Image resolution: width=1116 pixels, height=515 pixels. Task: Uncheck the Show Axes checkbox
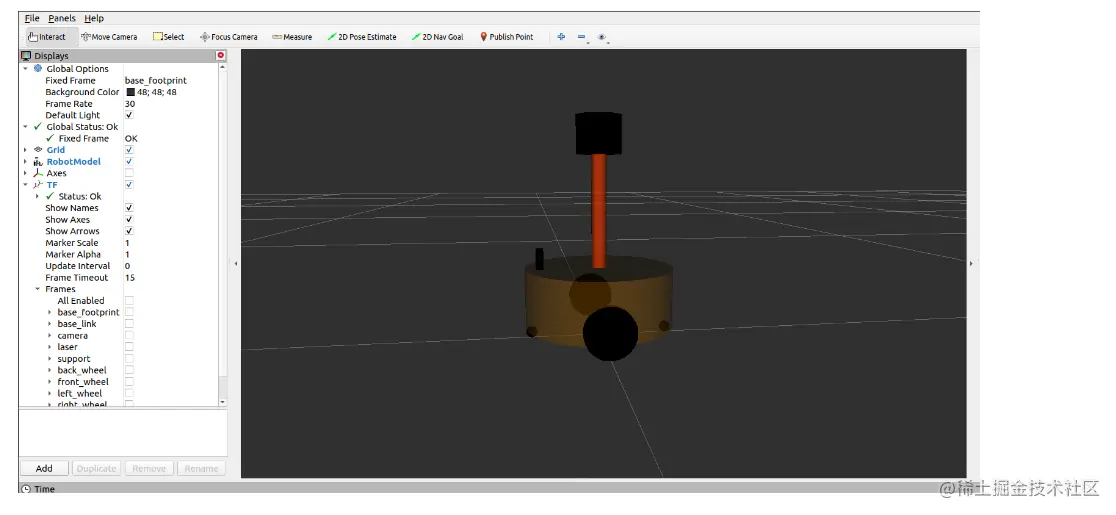click(x=129, y=219)
